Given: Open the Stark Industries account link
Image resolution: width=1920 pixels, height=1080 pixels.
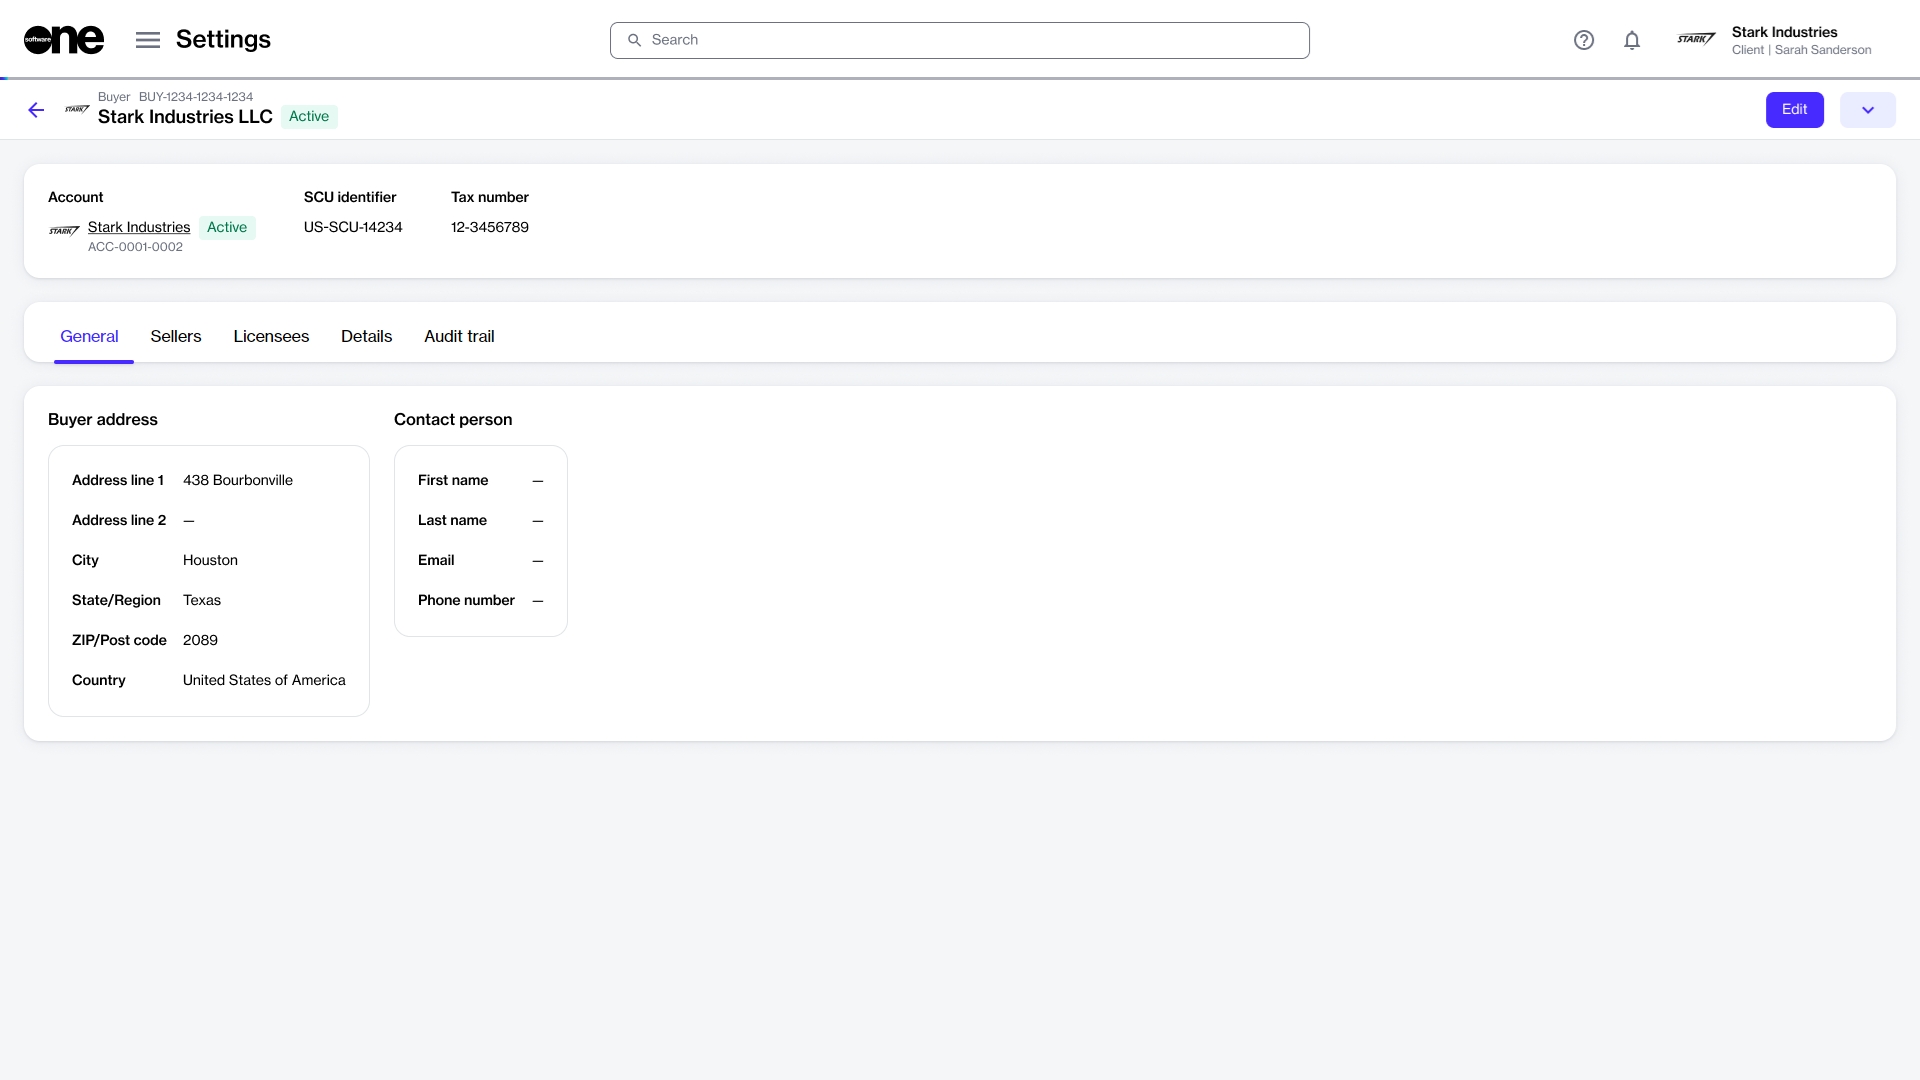Looking at the screenshot, I should point(139,227).
